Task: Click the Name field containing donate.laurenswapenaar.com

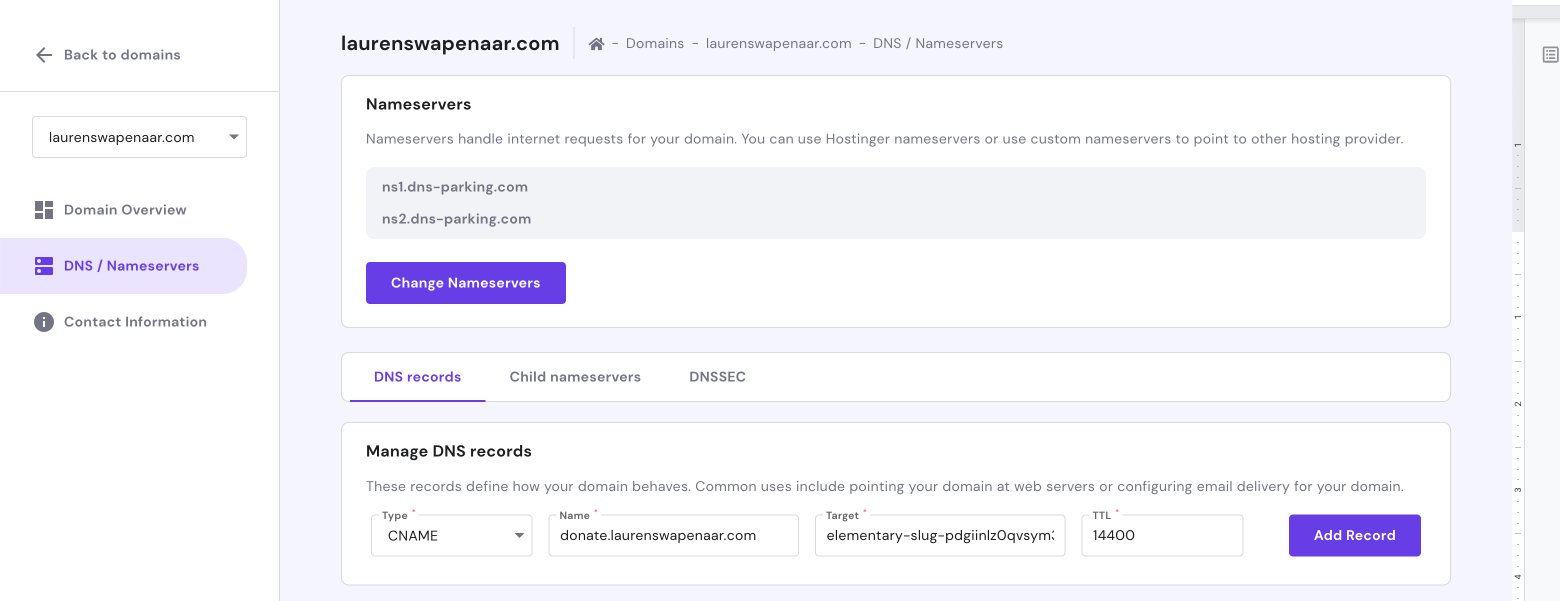Action: tap(673, 535)
